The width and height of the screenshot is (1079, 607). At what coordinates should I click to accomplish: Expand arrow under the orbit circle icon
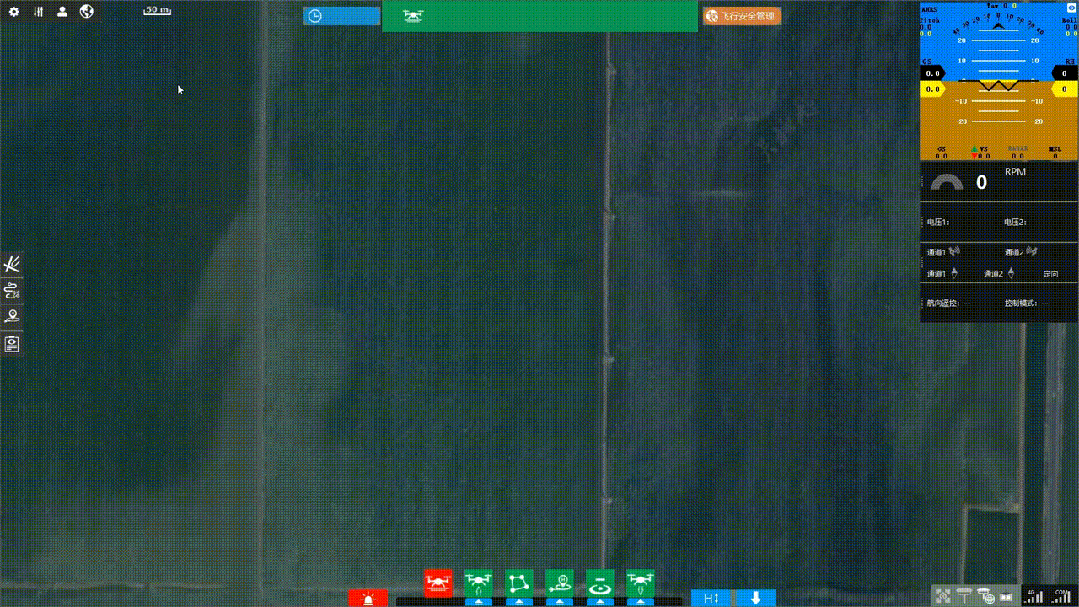coord(600,602)
